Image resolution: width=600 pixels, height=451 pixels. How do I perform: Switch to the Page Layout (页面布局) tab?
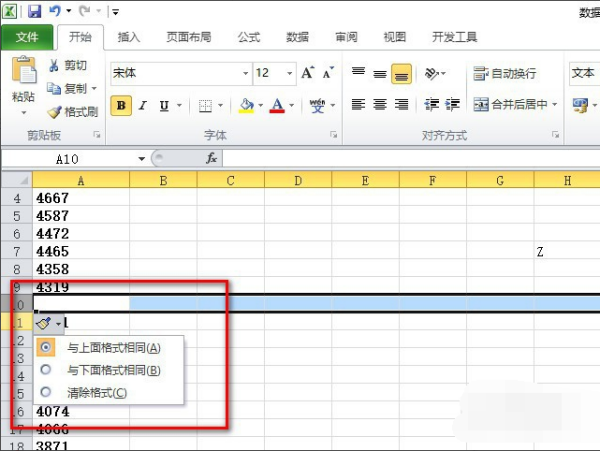point(189,37)
